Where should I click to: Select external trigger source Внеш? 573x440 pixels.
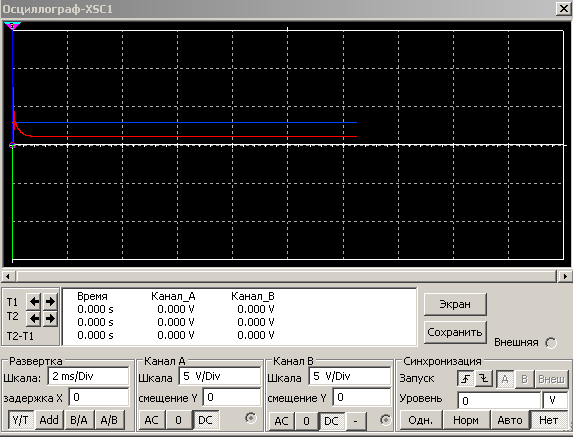click(x=551, y=379)
